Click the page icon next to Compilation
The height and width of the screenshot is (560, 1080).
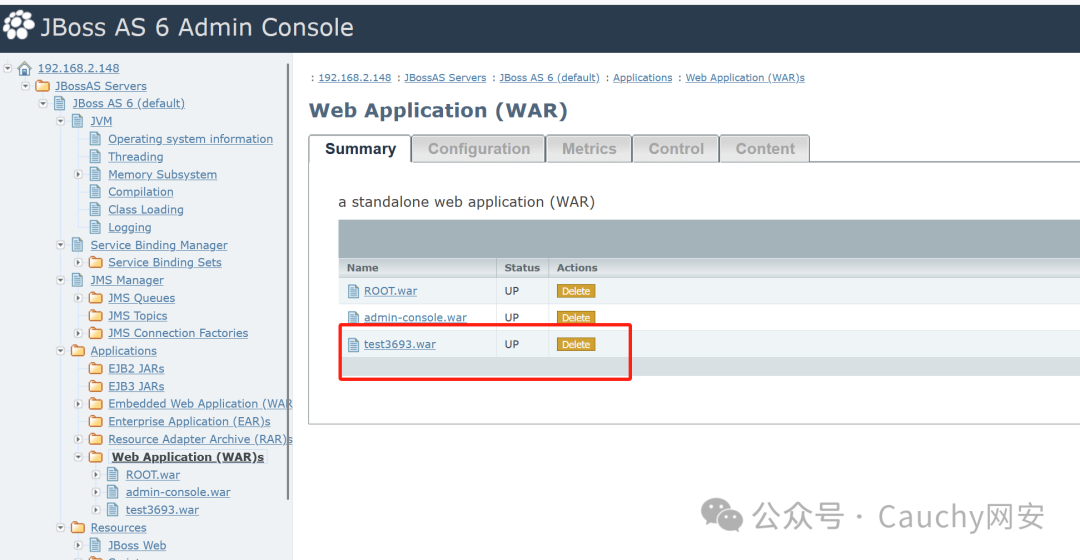(96, 191)
